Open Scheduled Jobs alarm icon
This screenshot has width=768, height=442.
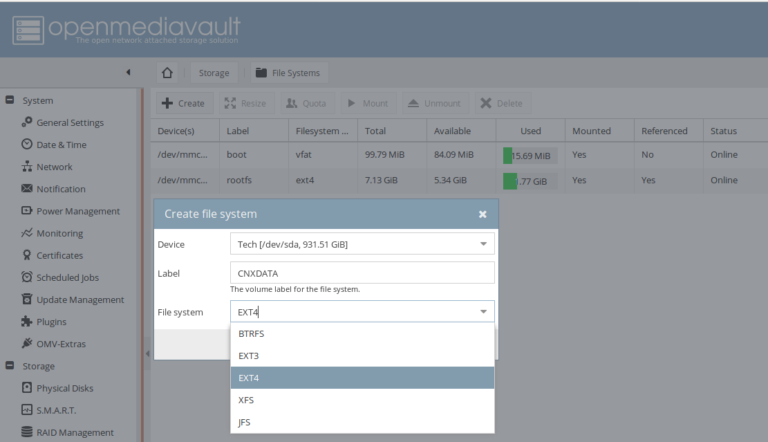27,277
